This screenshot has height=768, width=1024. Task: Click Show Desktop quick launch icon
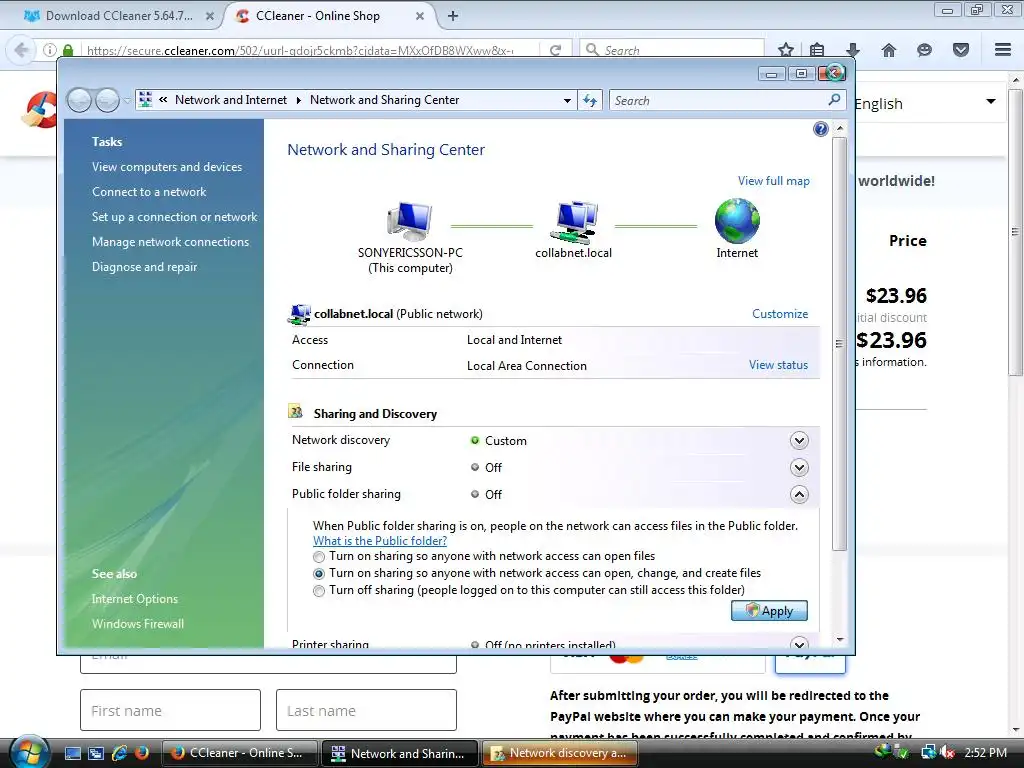coord(73,753)
